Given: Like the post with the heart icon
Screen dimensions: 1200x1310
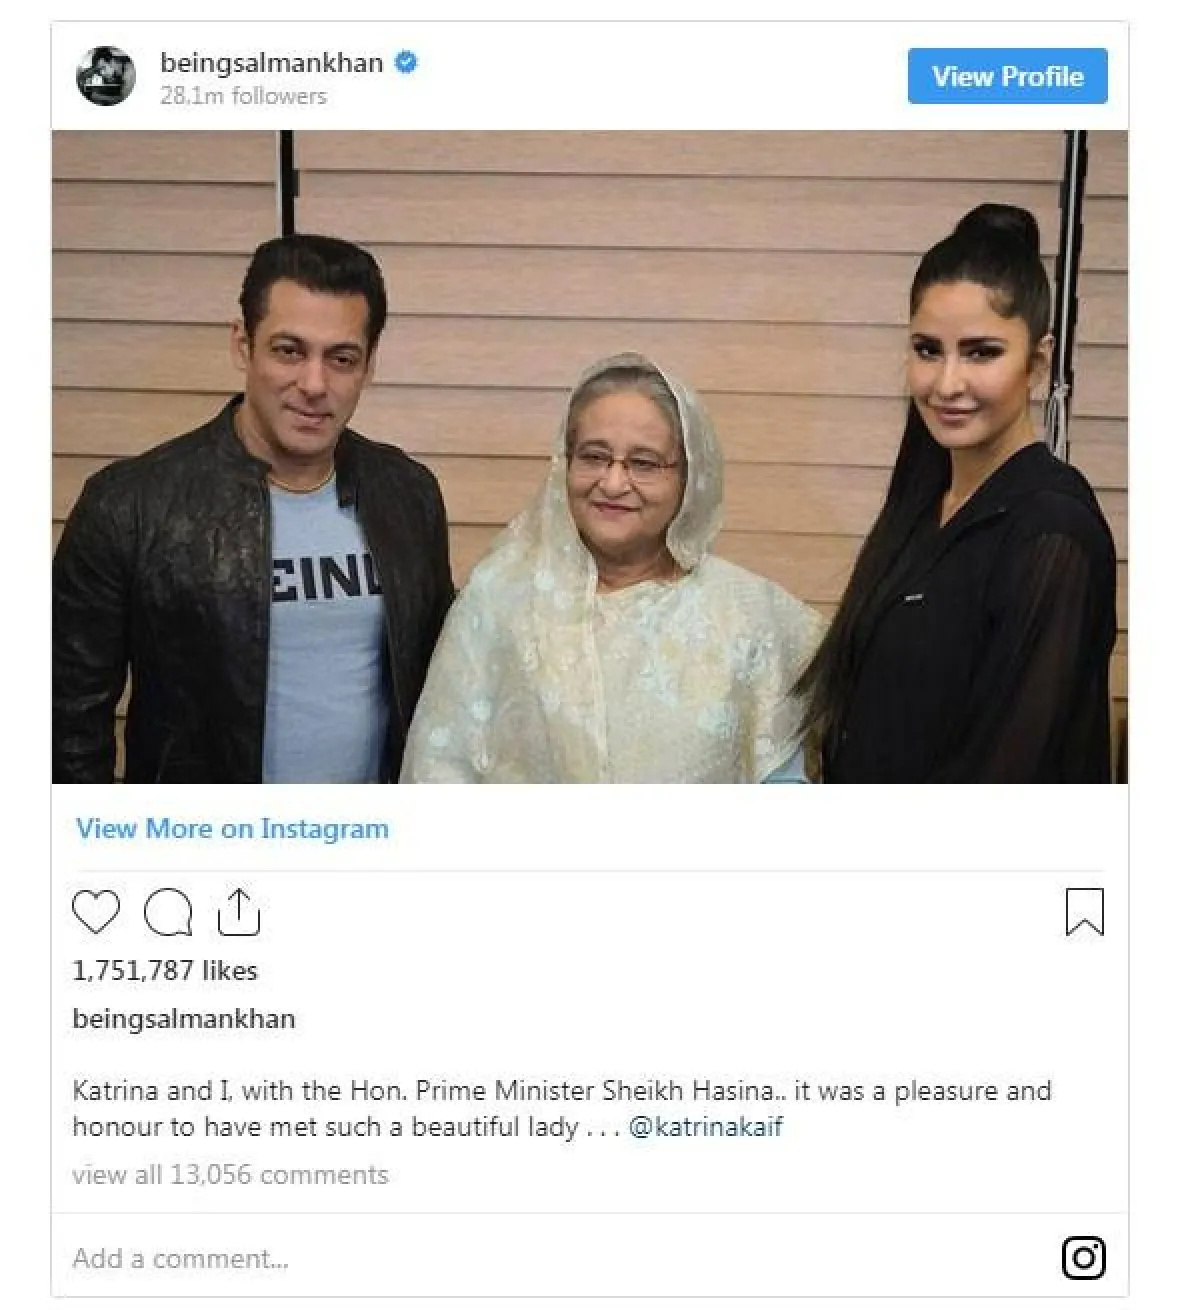Looking at the screenshot, I should 96,912.
